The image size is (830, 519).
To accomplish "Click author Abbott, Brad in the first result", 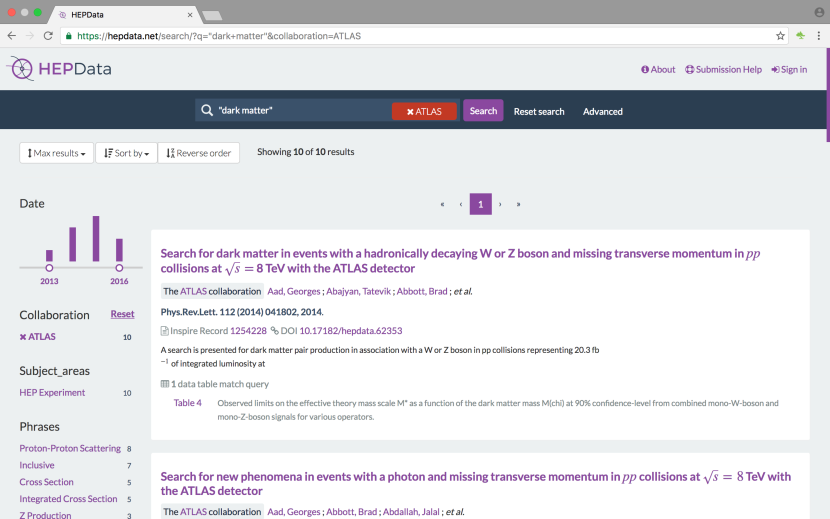I will (422, 291).
